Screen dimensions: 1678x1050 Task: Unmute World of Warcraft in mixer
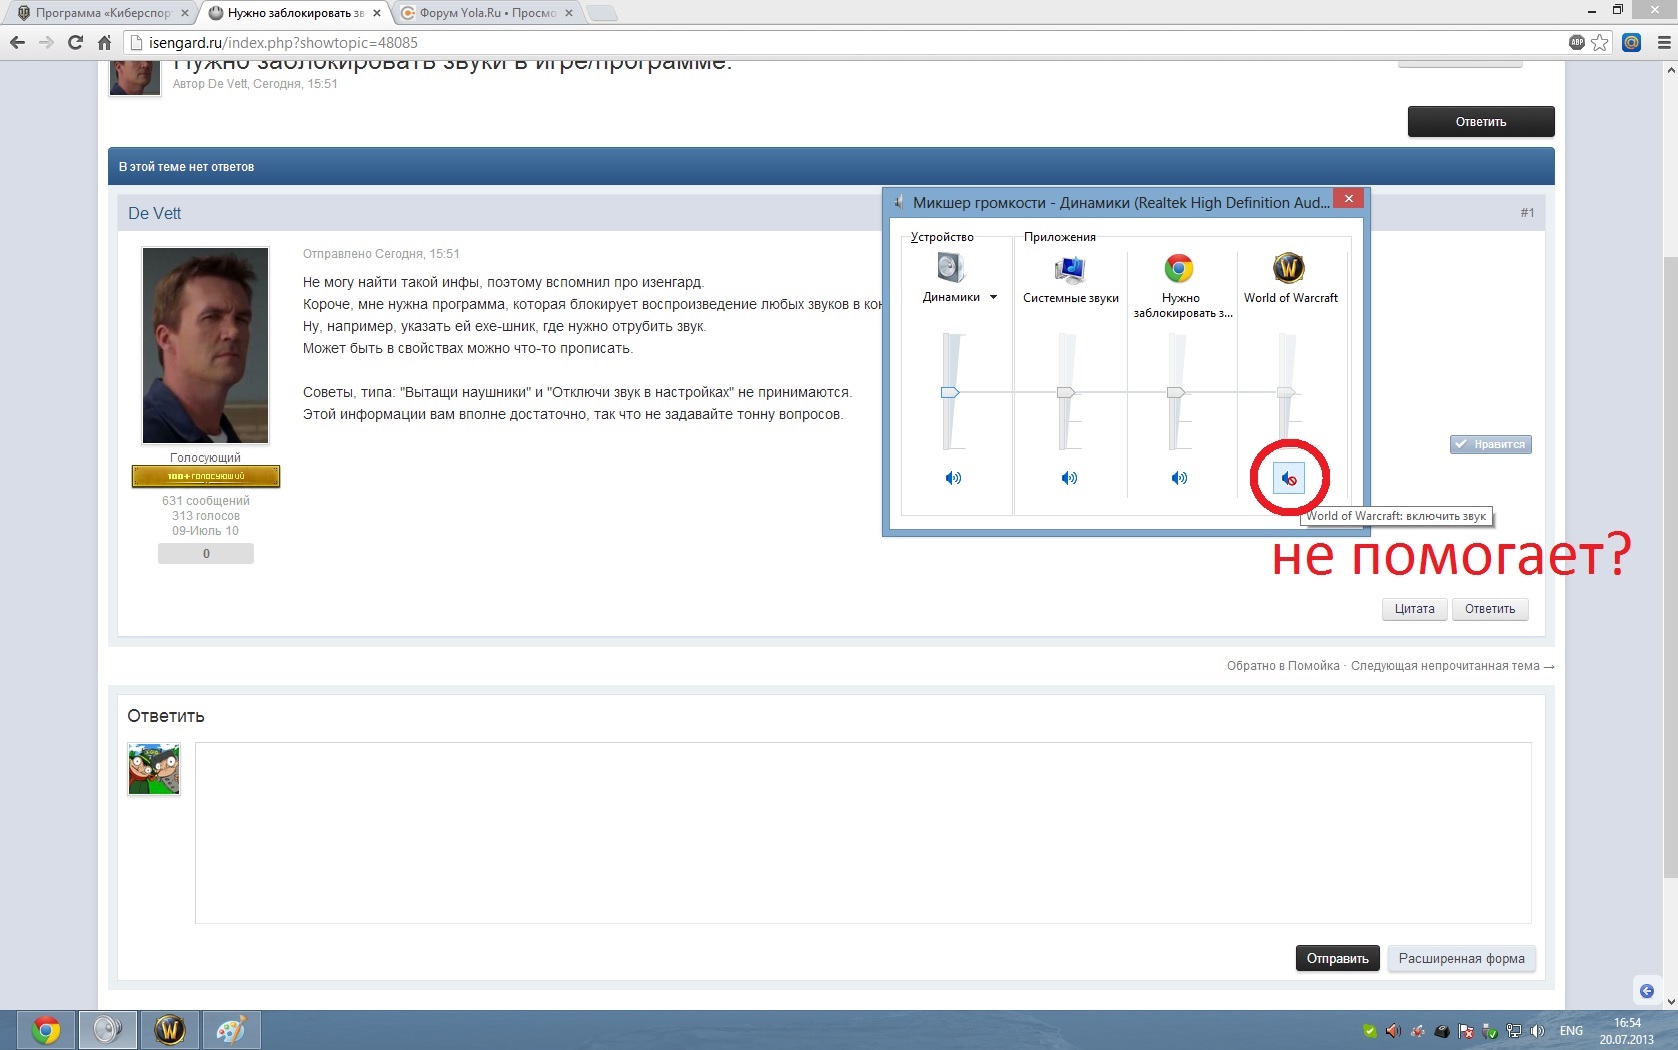click(1289, 479)
